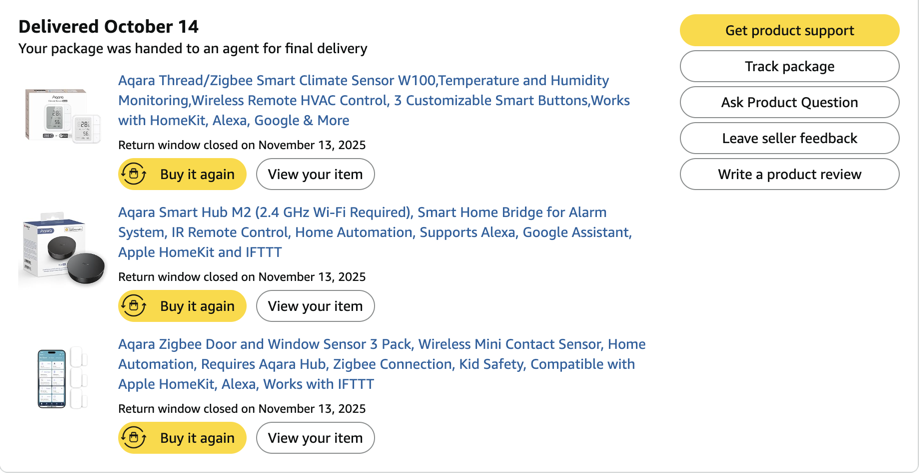Click the Aqara Smart Hub M2 product image
The height and width of the screenshot is (473, 919).
(x=62, y=249)
